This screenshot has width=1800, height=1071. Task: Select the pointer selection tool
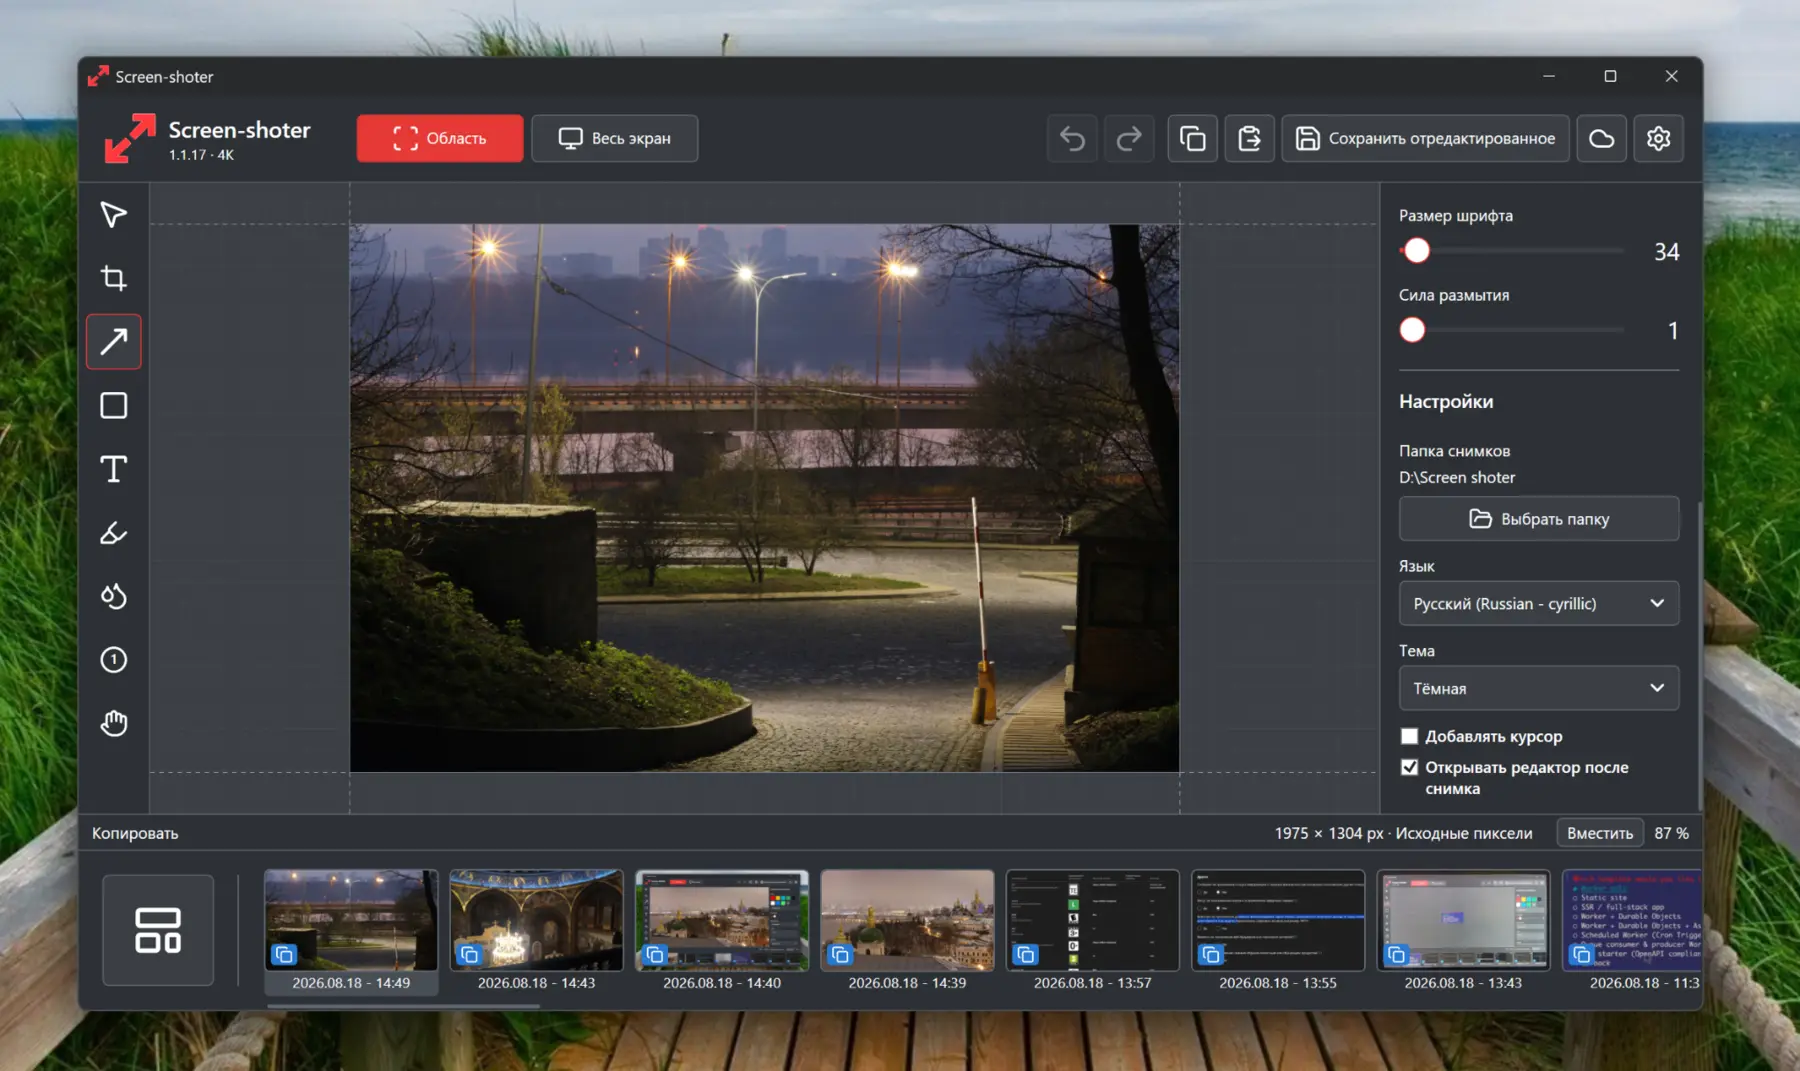(113, 215)
